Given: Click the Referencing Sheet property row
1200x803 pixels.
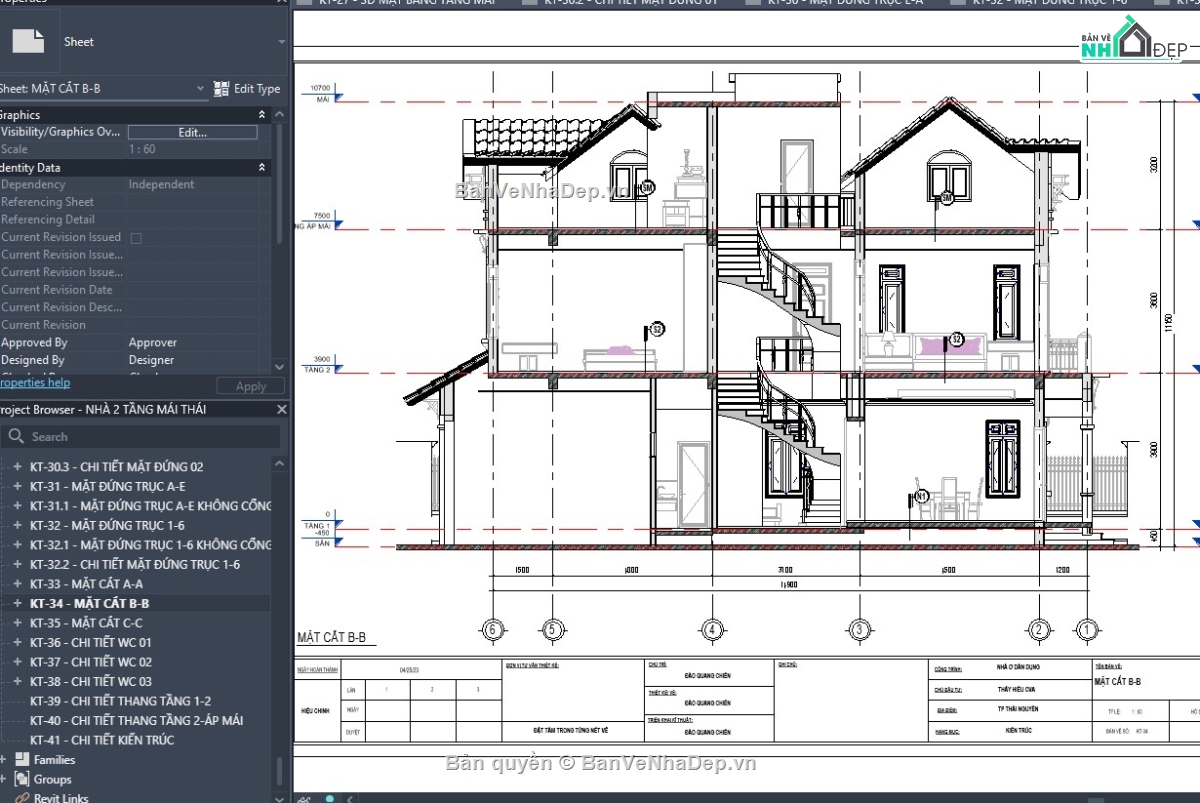Looking at the screenshot, I should click(x=135, y=202).
